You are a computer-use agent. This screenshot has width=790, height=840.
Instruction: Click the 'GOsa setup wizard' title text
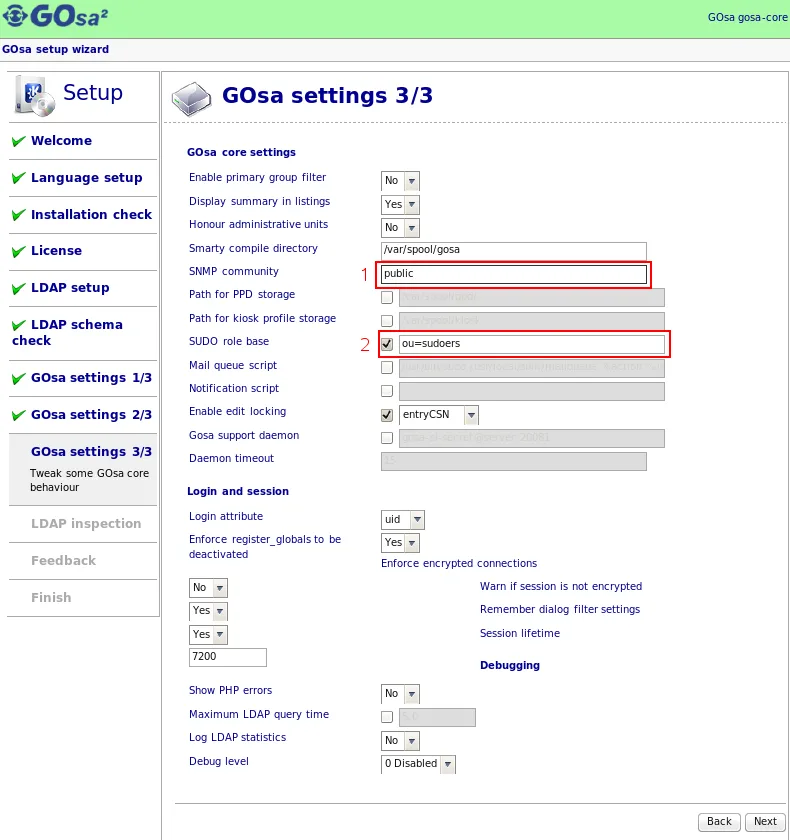[x=56, y=49]
